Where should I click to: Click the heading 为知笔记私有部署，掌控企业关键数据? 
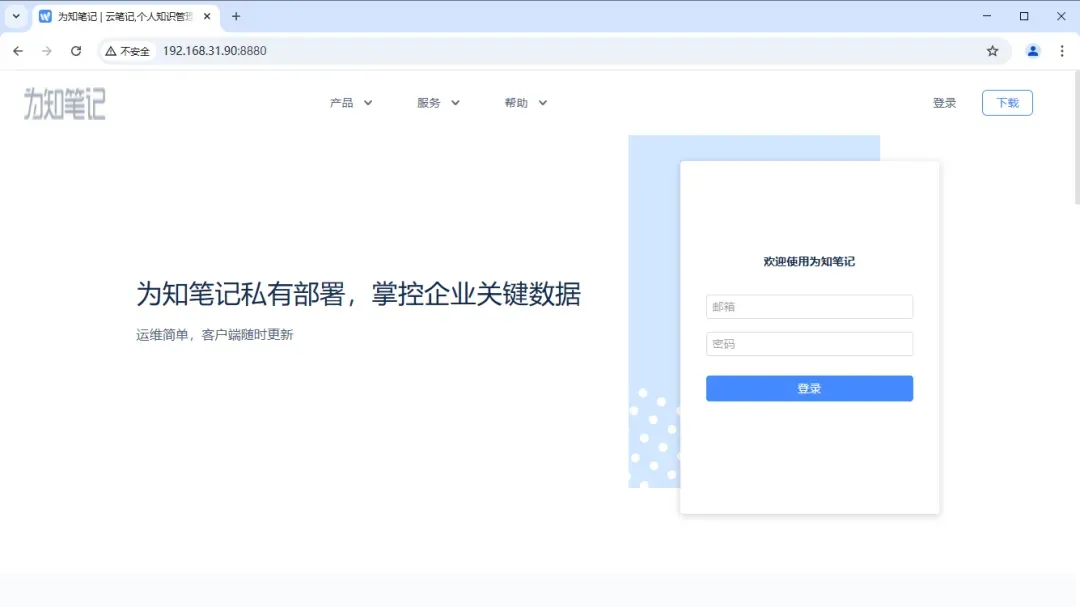coord(358,294)
